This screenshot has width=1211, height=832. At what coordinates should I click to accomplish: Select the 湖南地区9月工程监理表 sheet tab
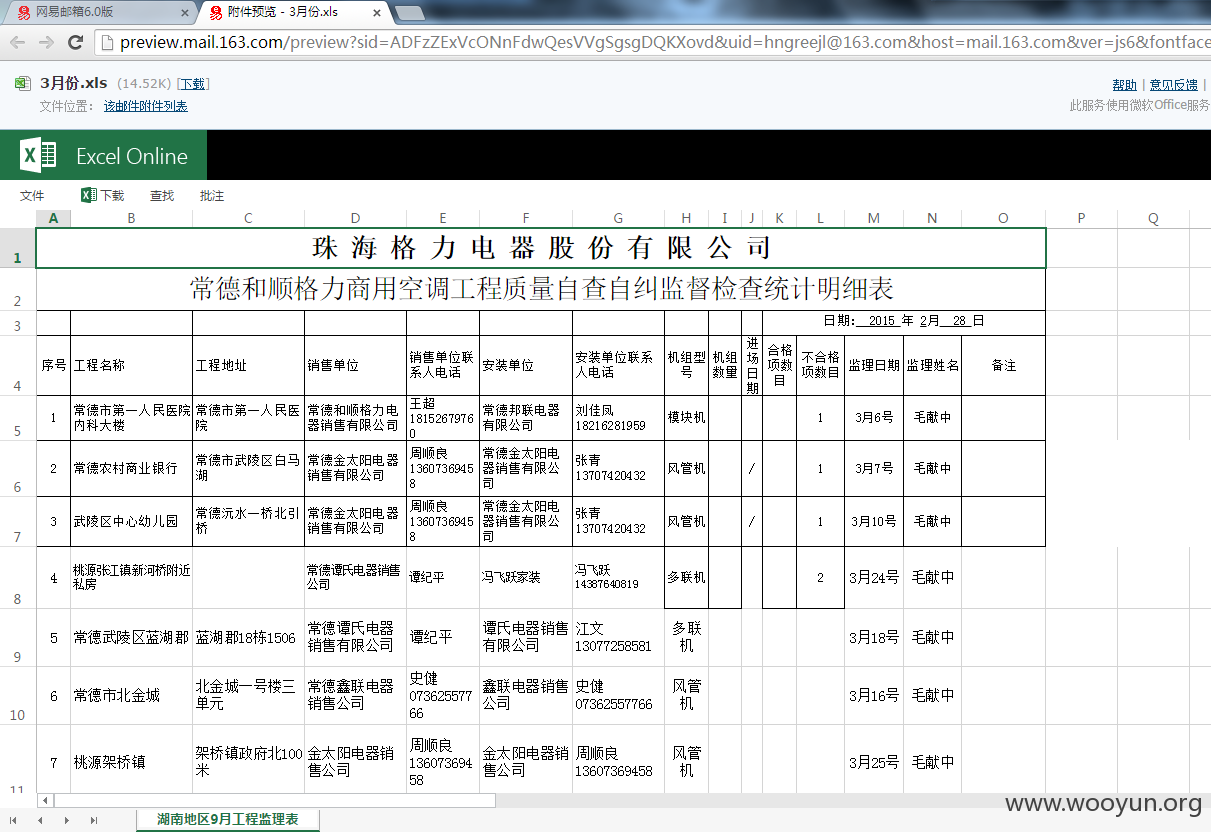pos(228,820)
